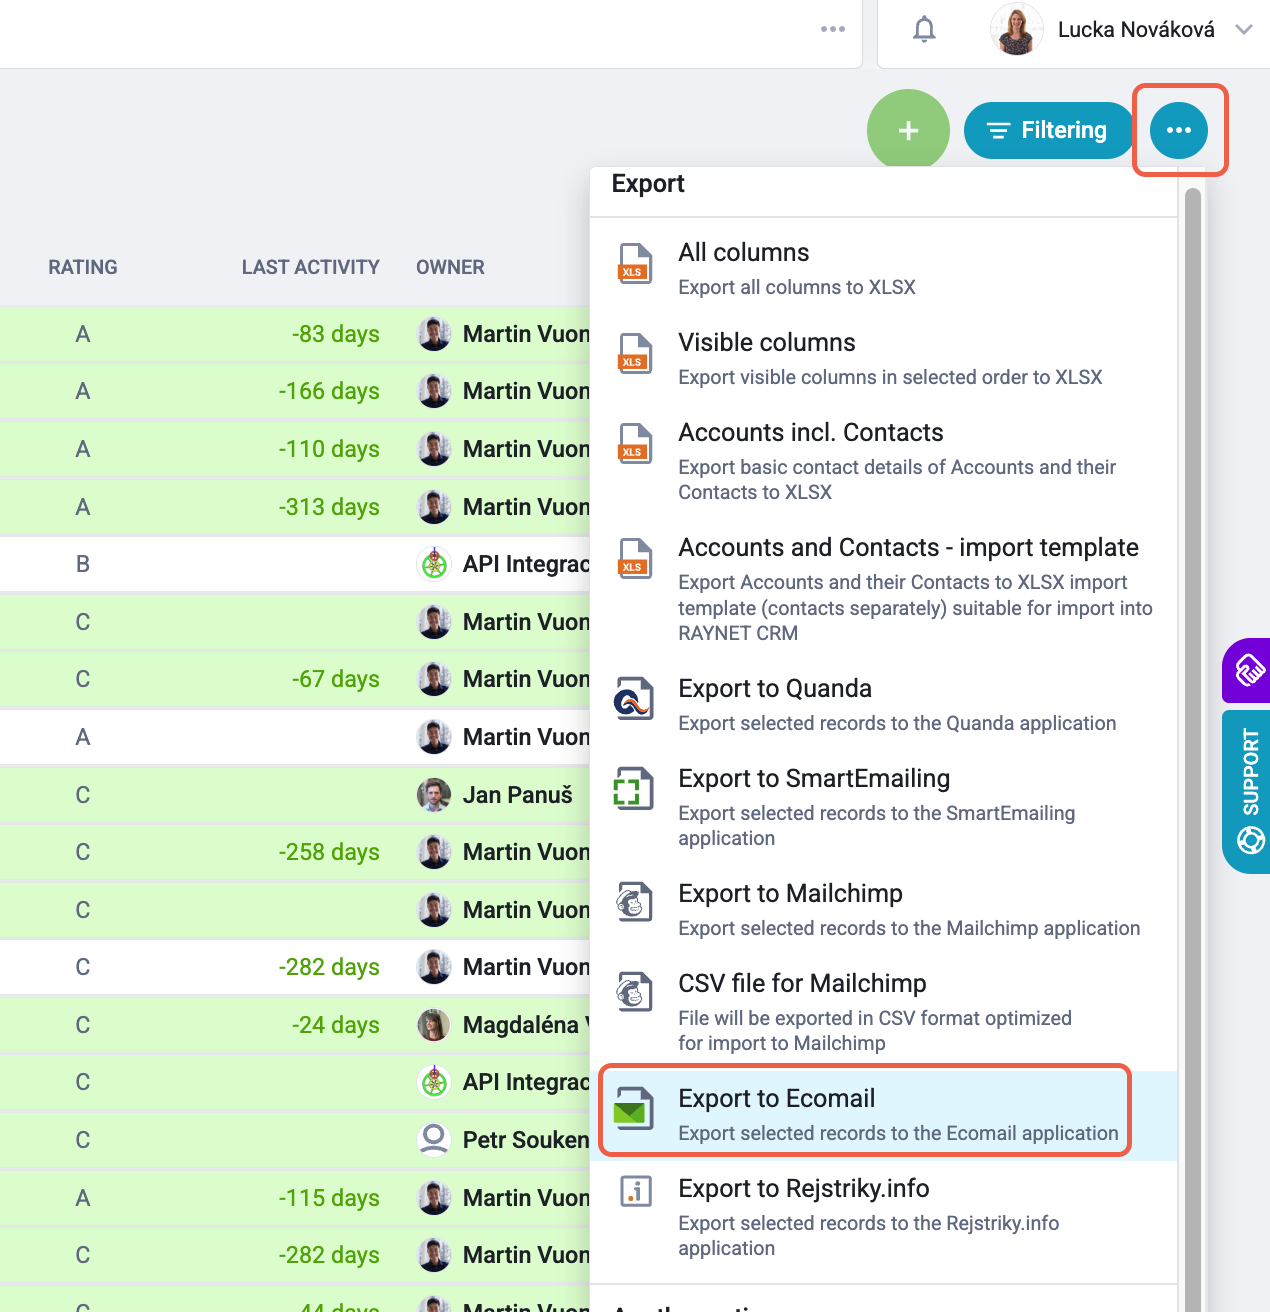Click the XLS icon for All columns
The image size is (1270, 1312).
click(x=635, y=264)
